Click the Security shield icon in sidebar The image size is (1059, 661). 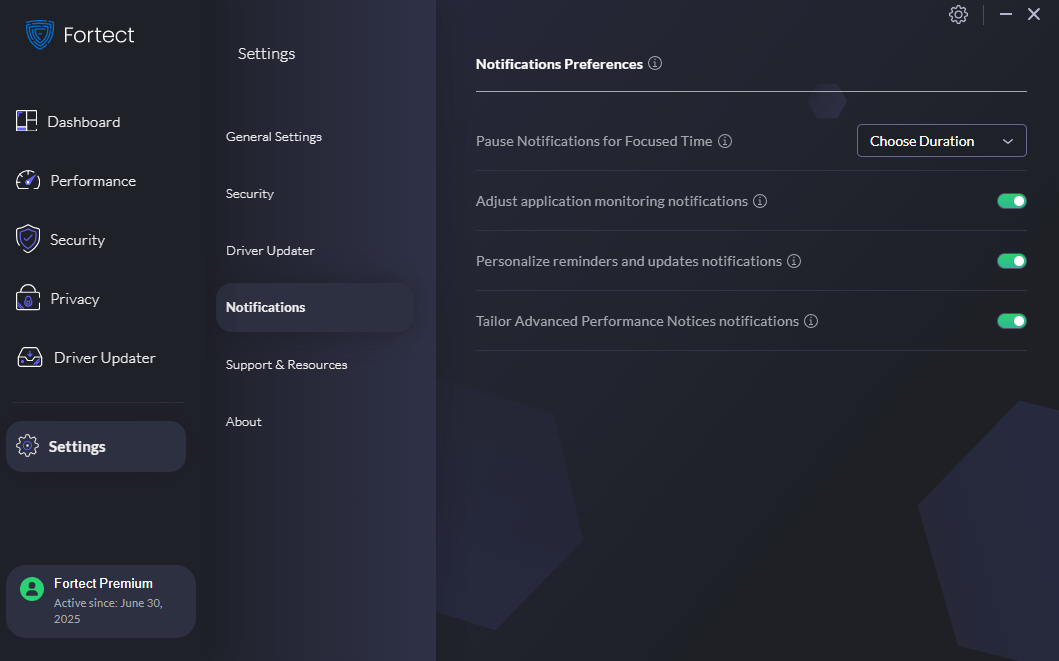26,239
